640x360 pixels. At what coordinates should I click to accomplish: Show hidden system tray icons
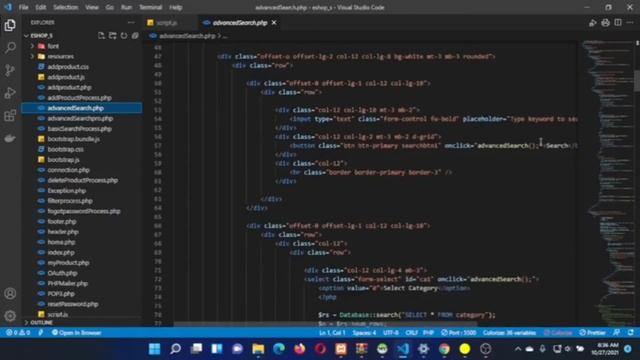point(518,349)
